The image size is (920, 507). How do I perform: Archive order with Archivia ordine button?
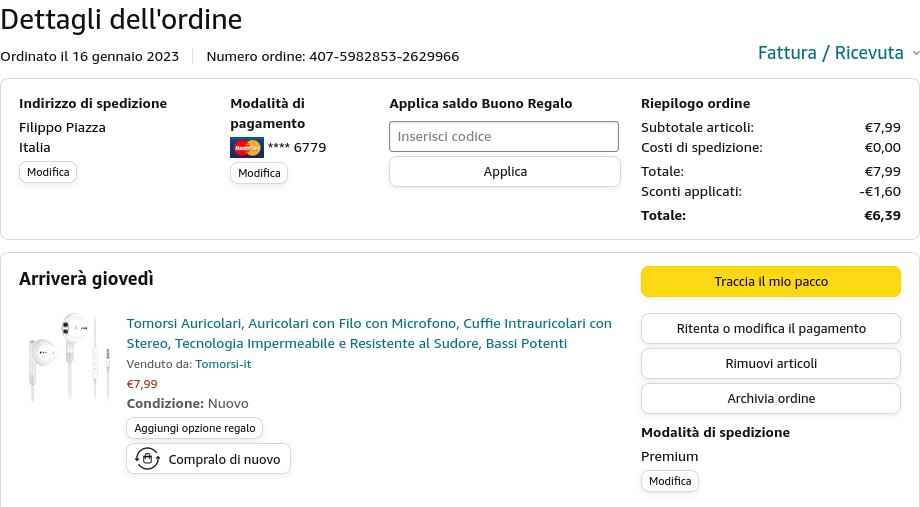point(770,398)
